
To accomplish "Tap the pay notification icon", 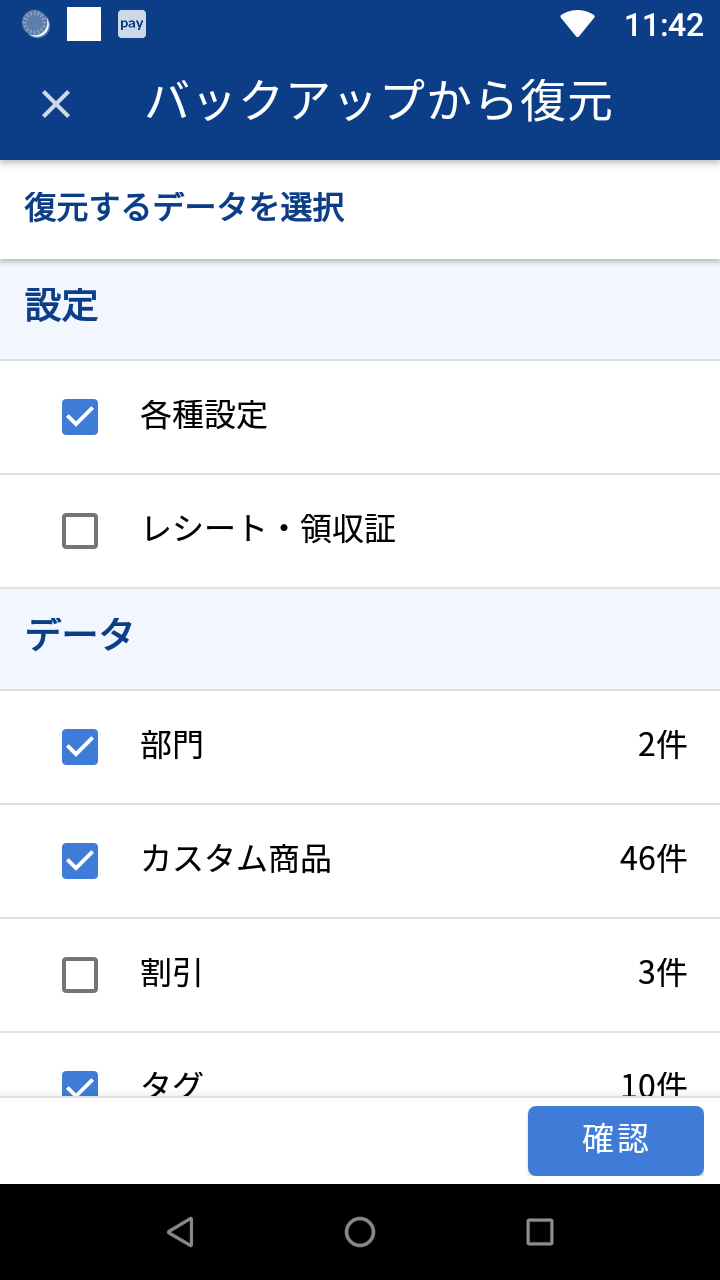I will 132,24.
